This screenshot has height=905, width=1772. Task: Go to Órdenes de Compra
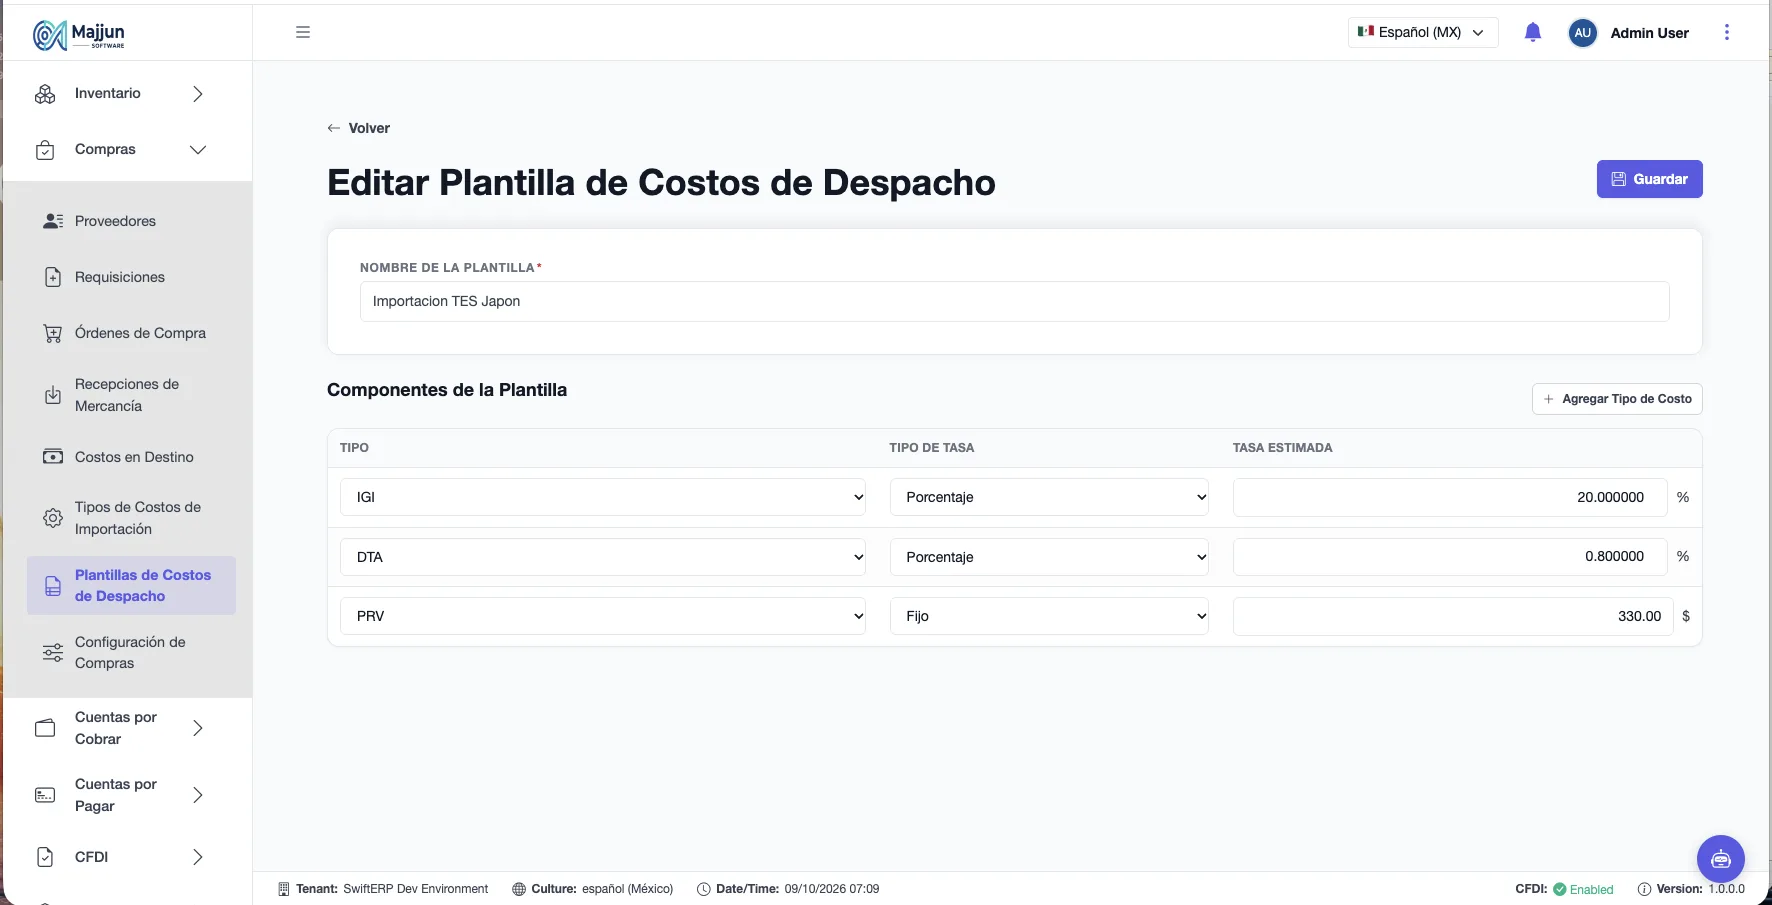point(140,333)
